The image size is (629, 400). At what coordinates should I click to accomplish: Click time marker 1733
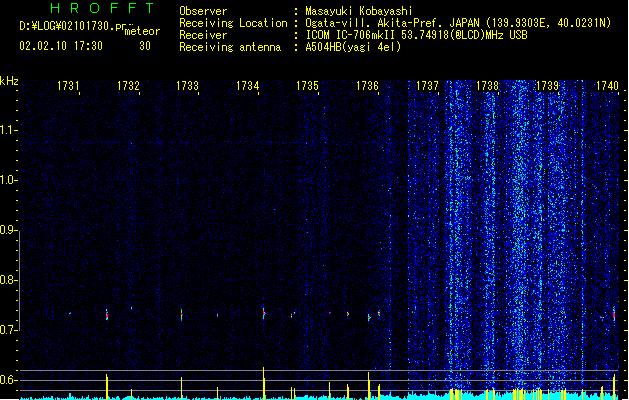point(188,86)
